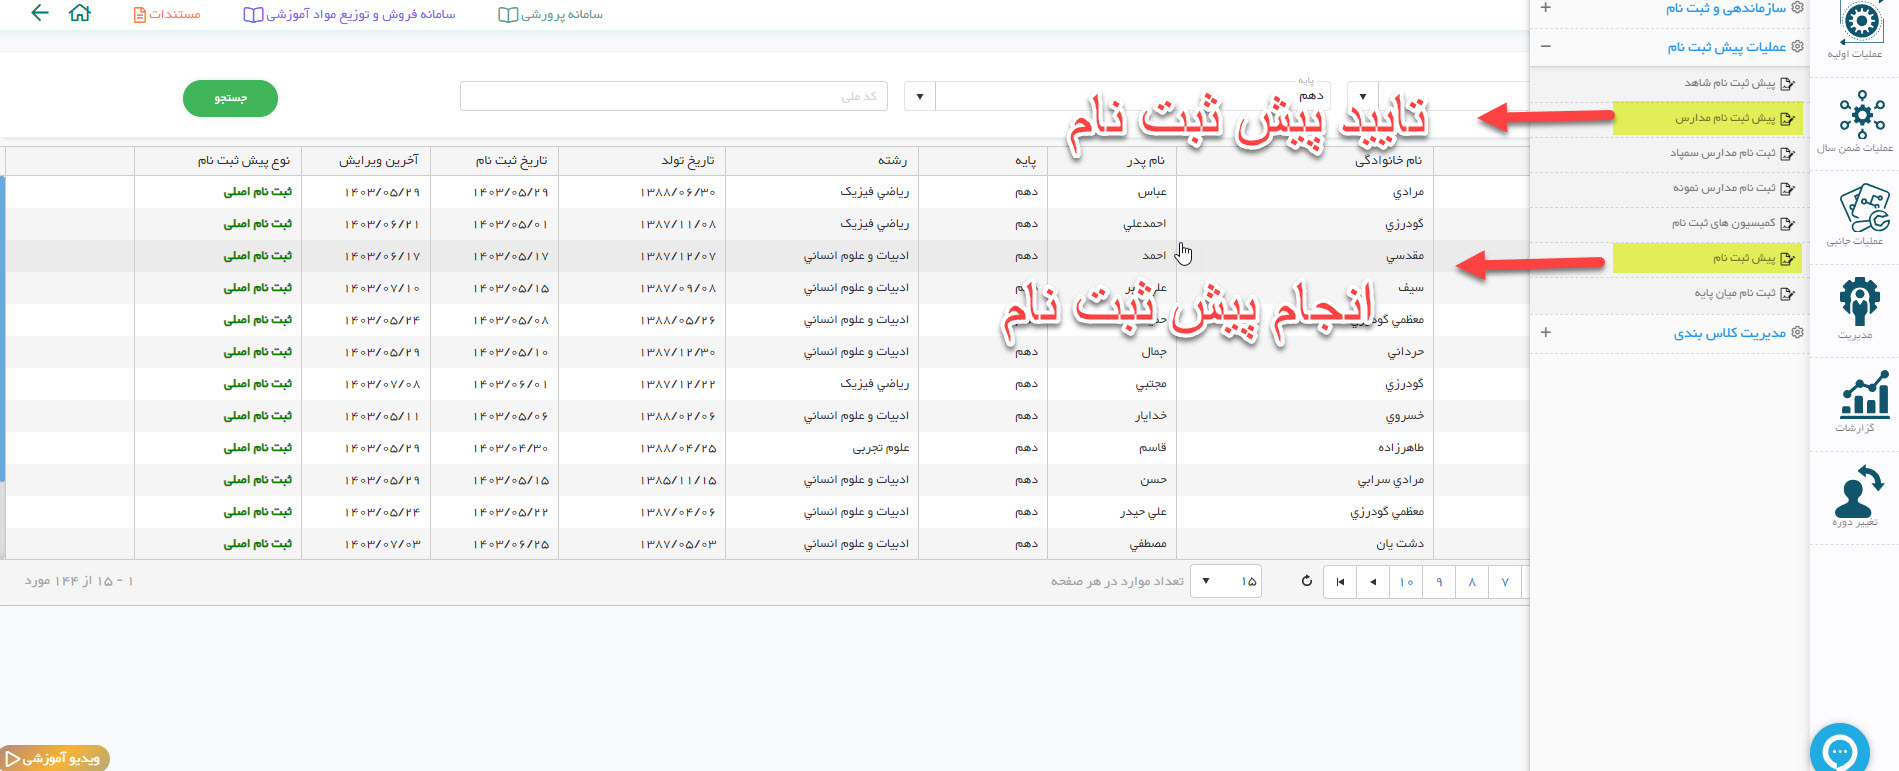This screenshot has width=1899, height=771.
Task: Collapse the عملیات پیش ثبت نام section
Action: coord(1546,47)
